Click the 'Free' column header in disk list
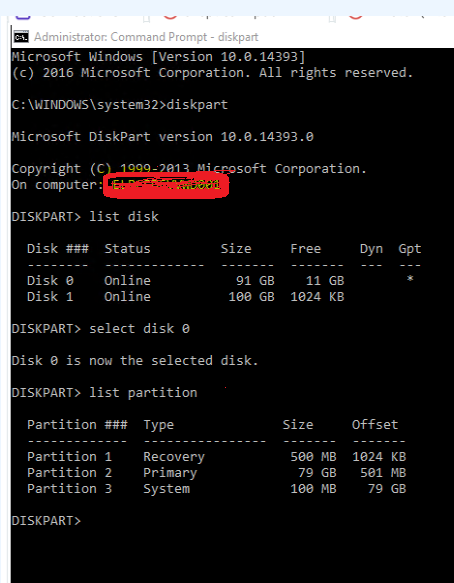 pos(305,248)
